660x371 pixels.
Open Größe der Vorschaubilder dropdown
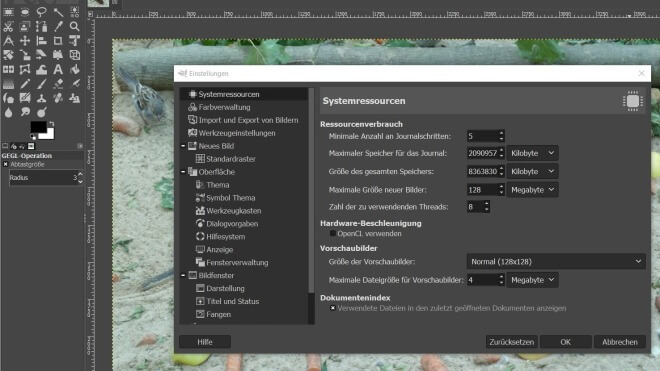(556, 262)
